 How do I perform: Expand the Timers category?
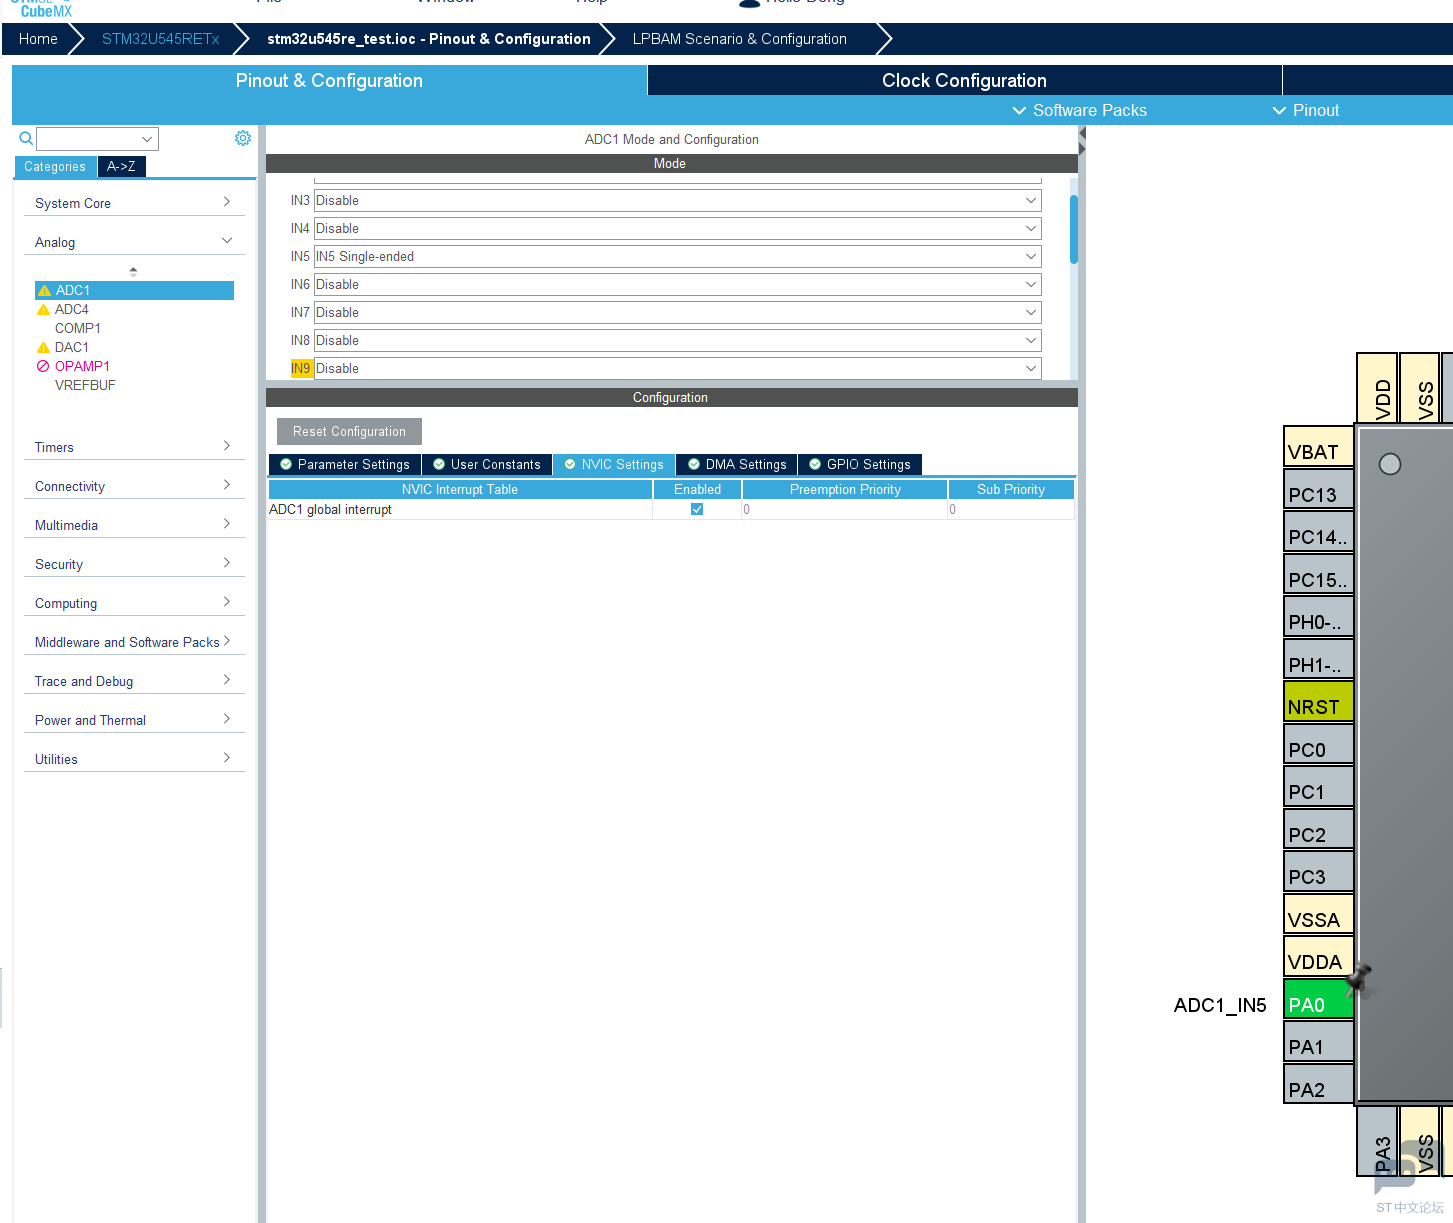pyautogui.click(x=133, y=447)
